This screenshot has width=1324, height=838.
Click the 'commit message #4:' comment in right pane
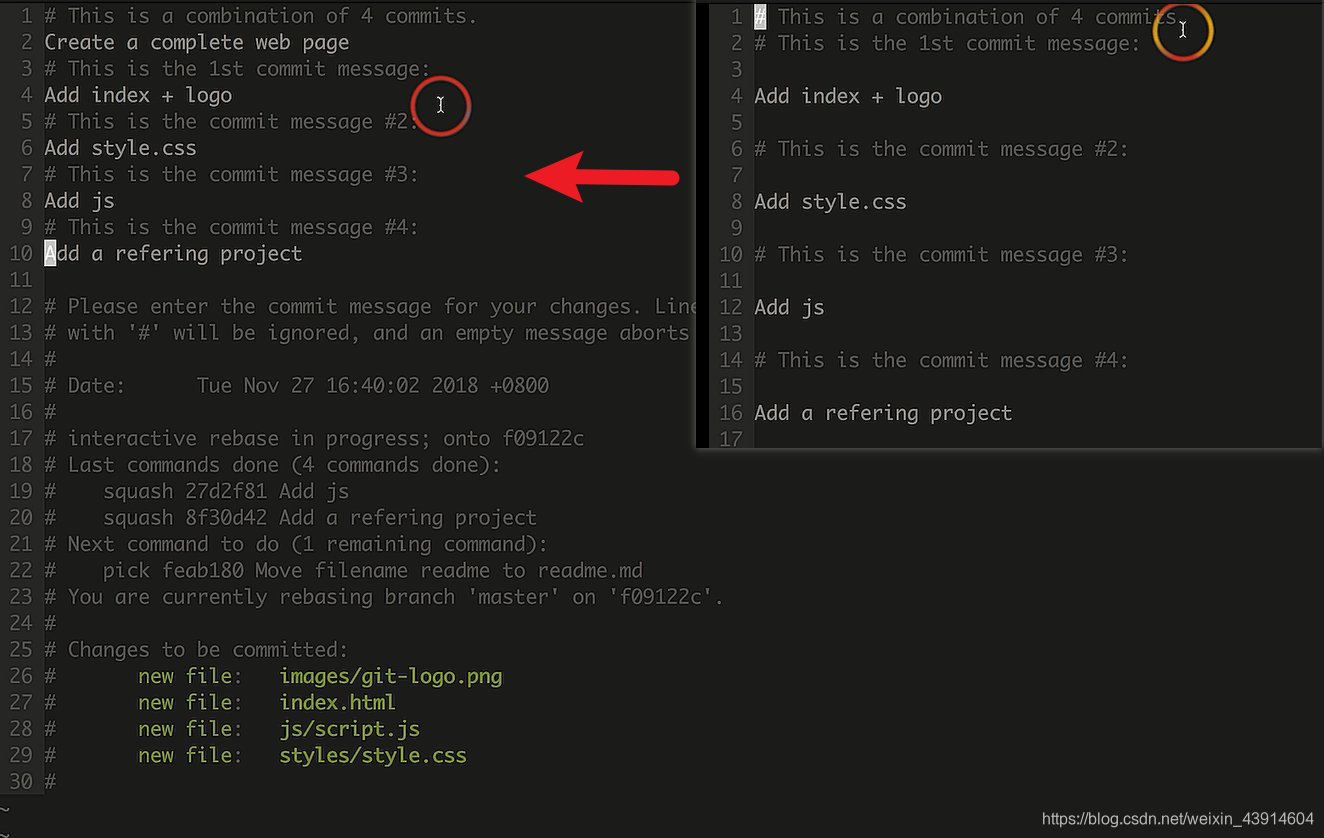click(941, 360)
